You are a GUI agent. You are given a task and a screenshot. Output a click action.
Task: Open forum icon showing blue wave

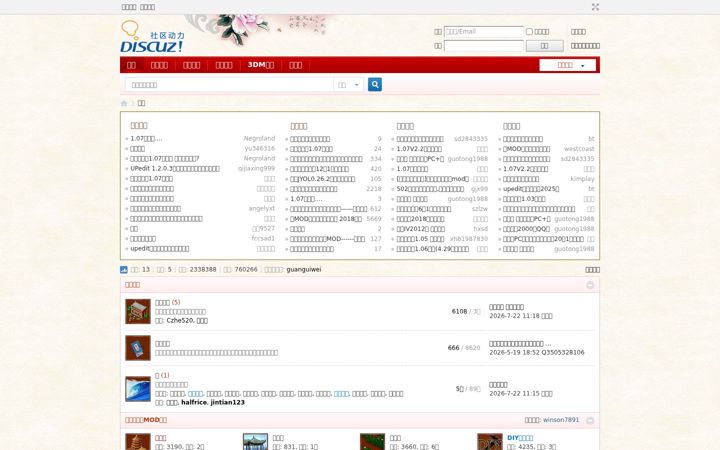point(138,389)
